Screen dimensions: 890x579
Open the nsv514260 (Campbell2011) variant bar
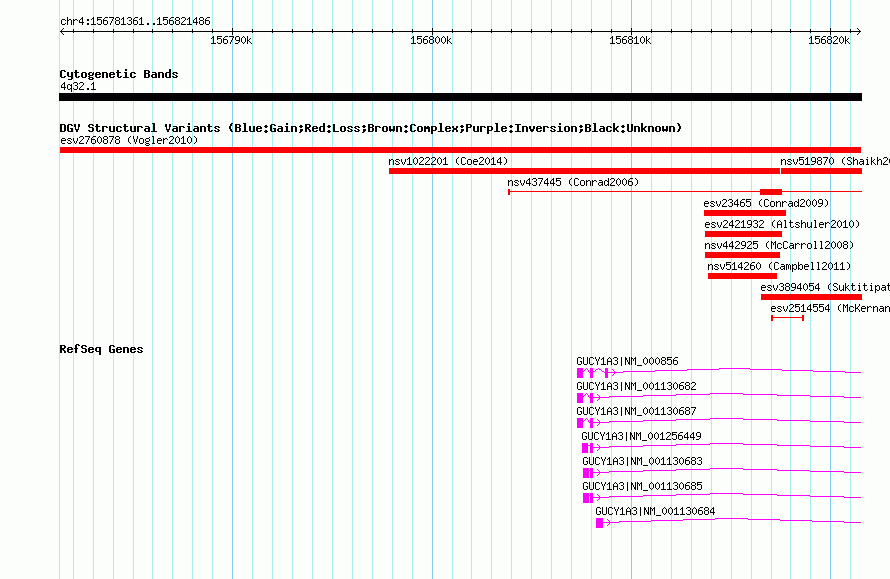(x=742, y=276)
